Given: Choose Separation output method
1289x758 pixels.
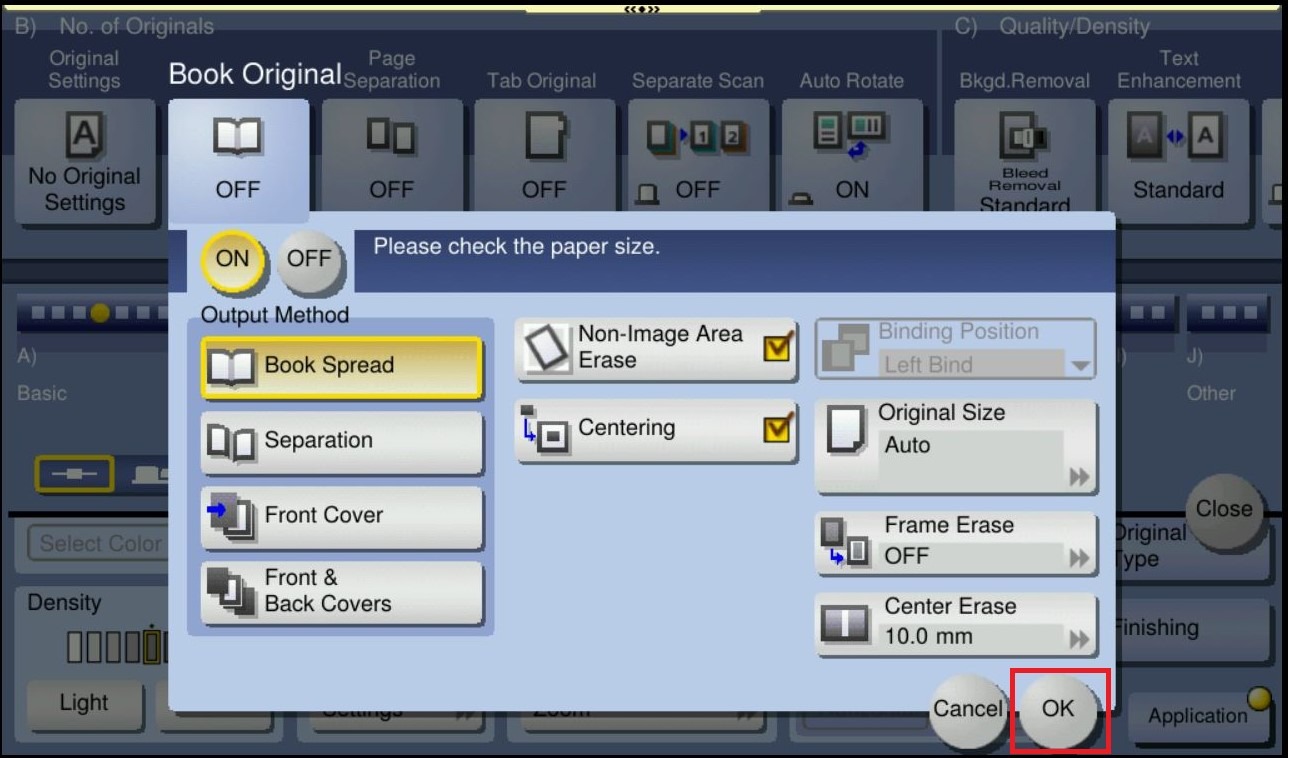Looking at the screenshot, I should (x=341, y=441).
